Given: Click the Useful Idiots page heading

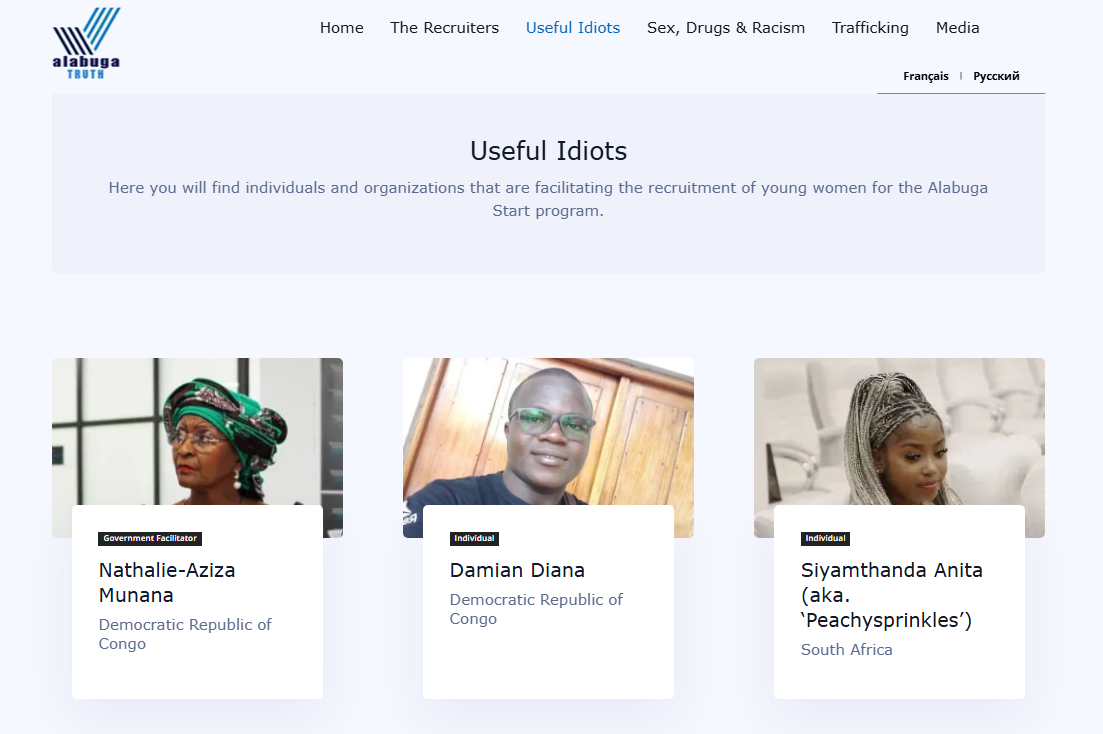Looking at the screenshot, I should point(548,151).
